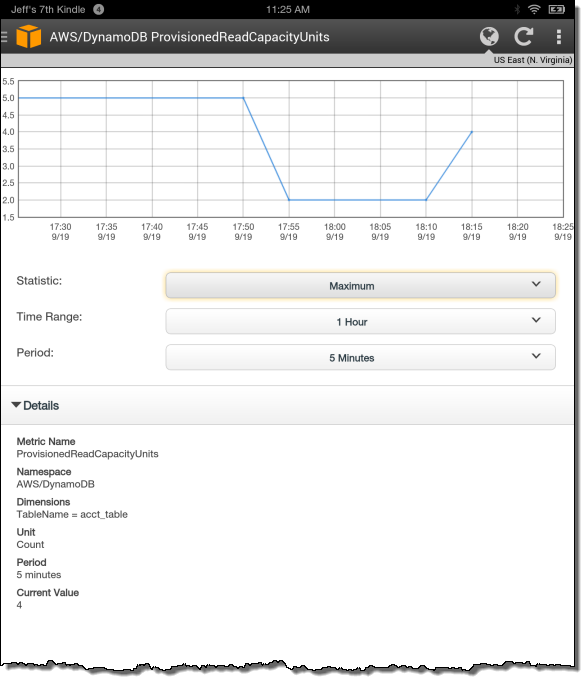Select the graph data point at 18:15
Image resolution: width=587 pixels, height=682 pixels.
472,132
